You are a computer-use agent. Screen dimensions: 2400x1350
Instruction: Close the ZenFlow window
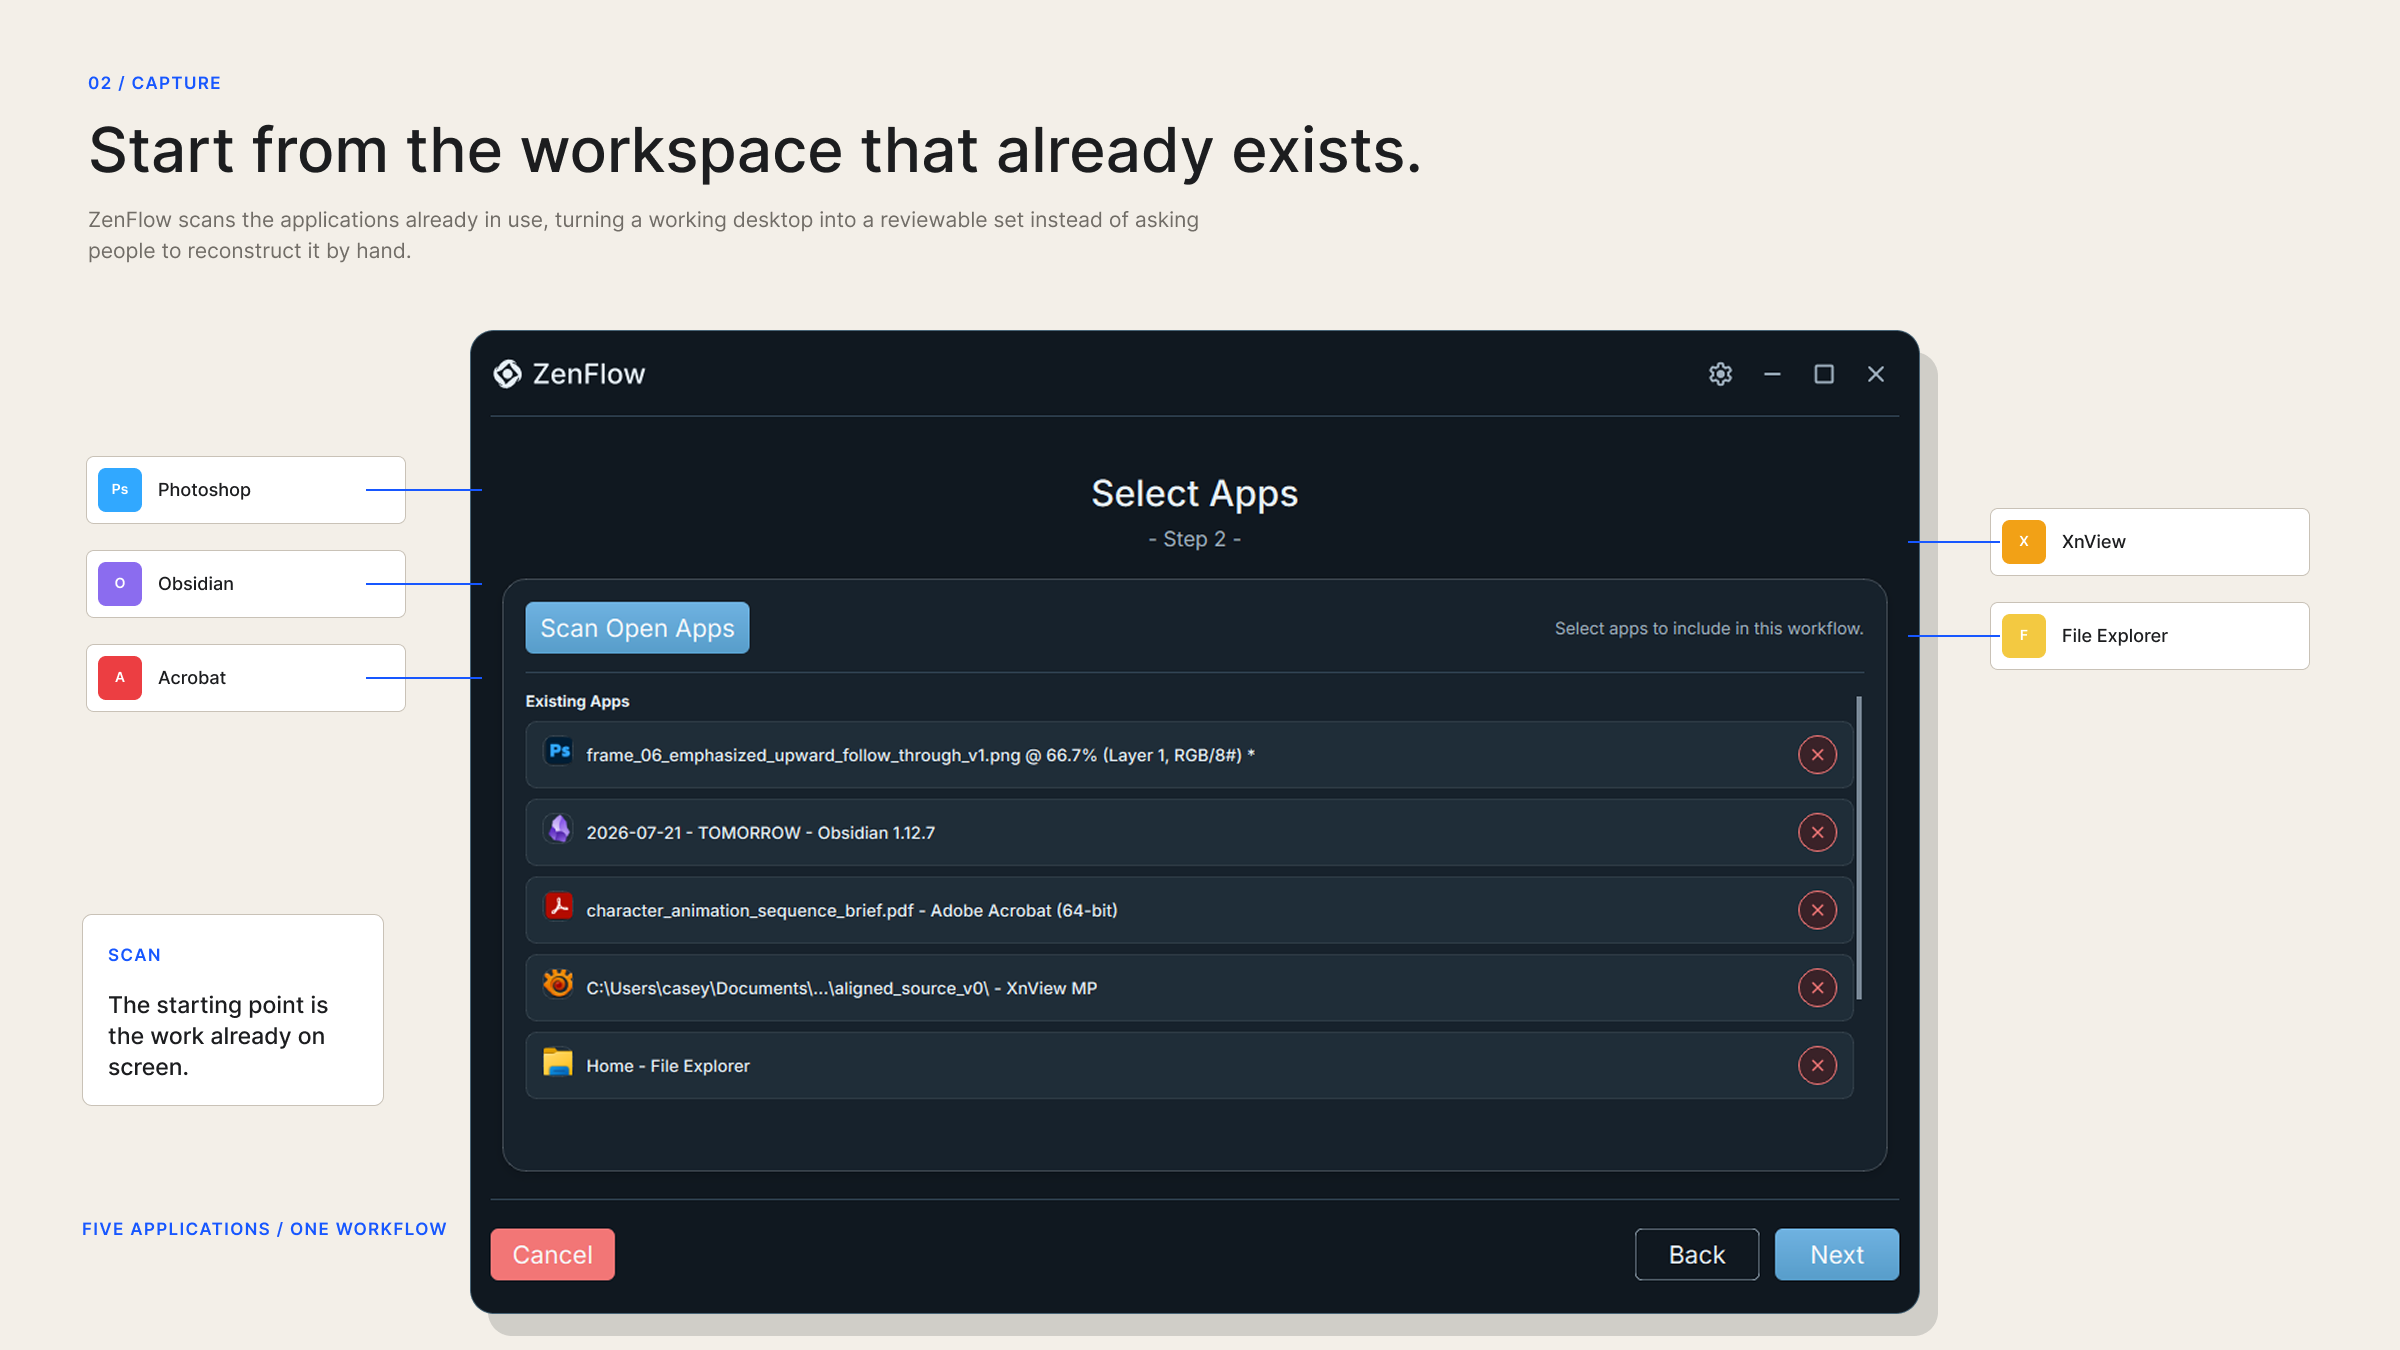coord(1876,374)
